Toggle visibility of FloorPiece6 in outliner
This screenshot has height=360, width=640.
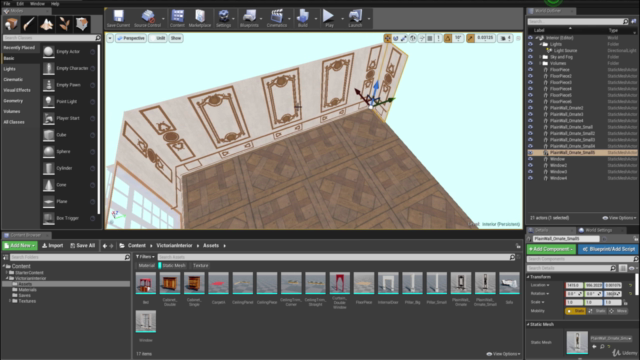pyautogui.click(x=530, y=102)
